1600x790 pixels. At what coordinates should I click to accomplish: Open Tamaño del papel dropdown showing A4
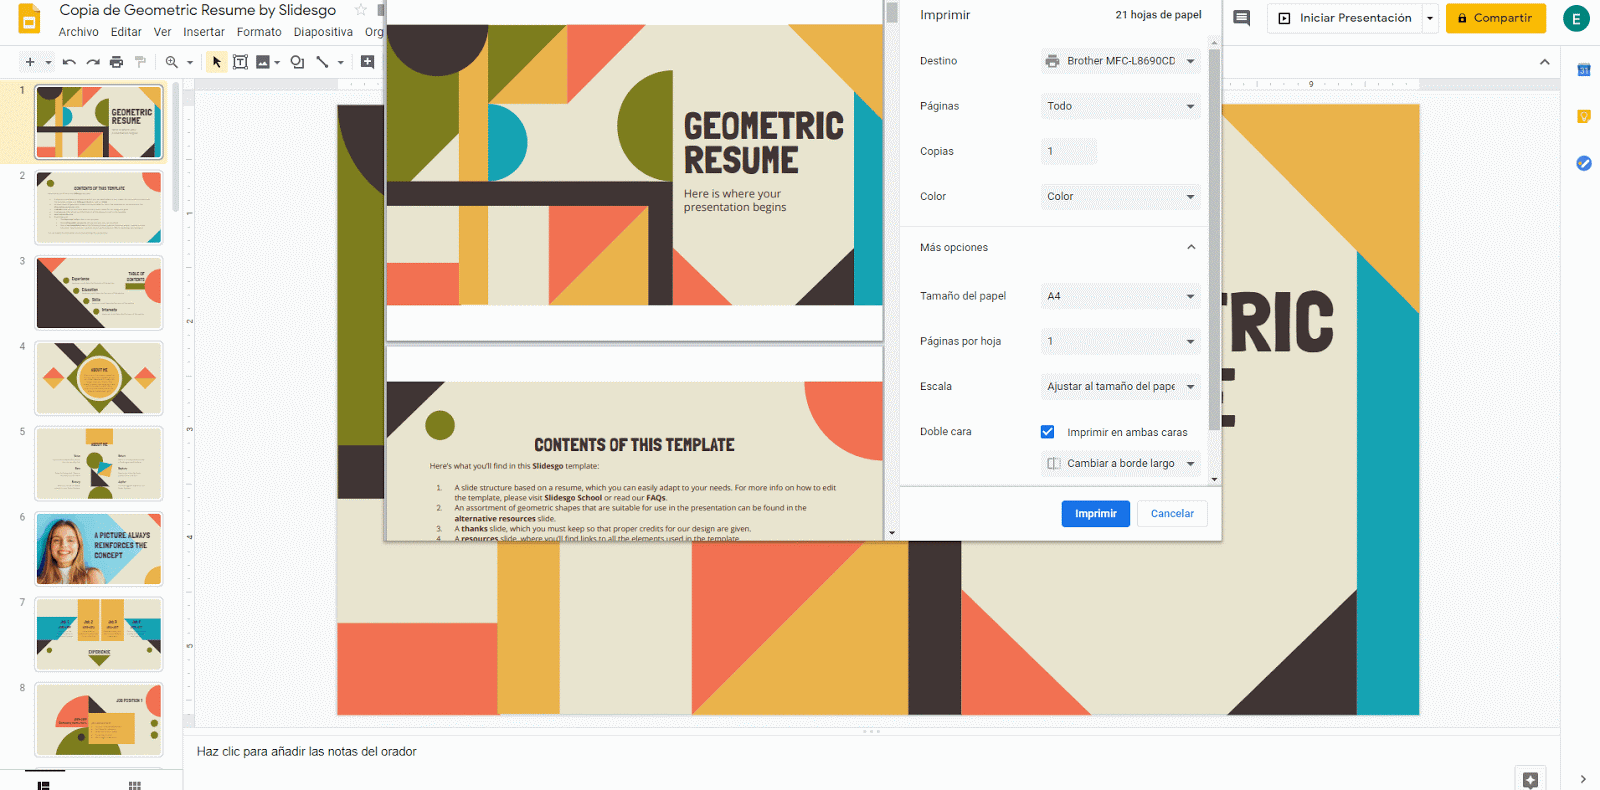coord(1120,296)
